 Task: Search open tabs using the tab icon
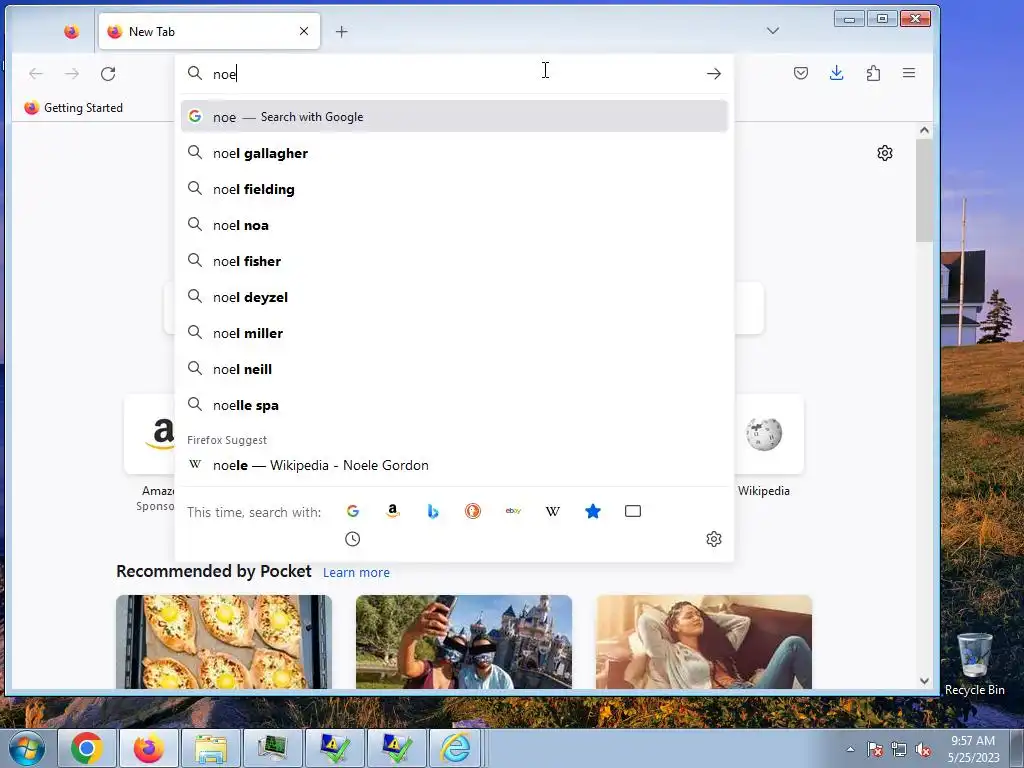coord(633,511)
